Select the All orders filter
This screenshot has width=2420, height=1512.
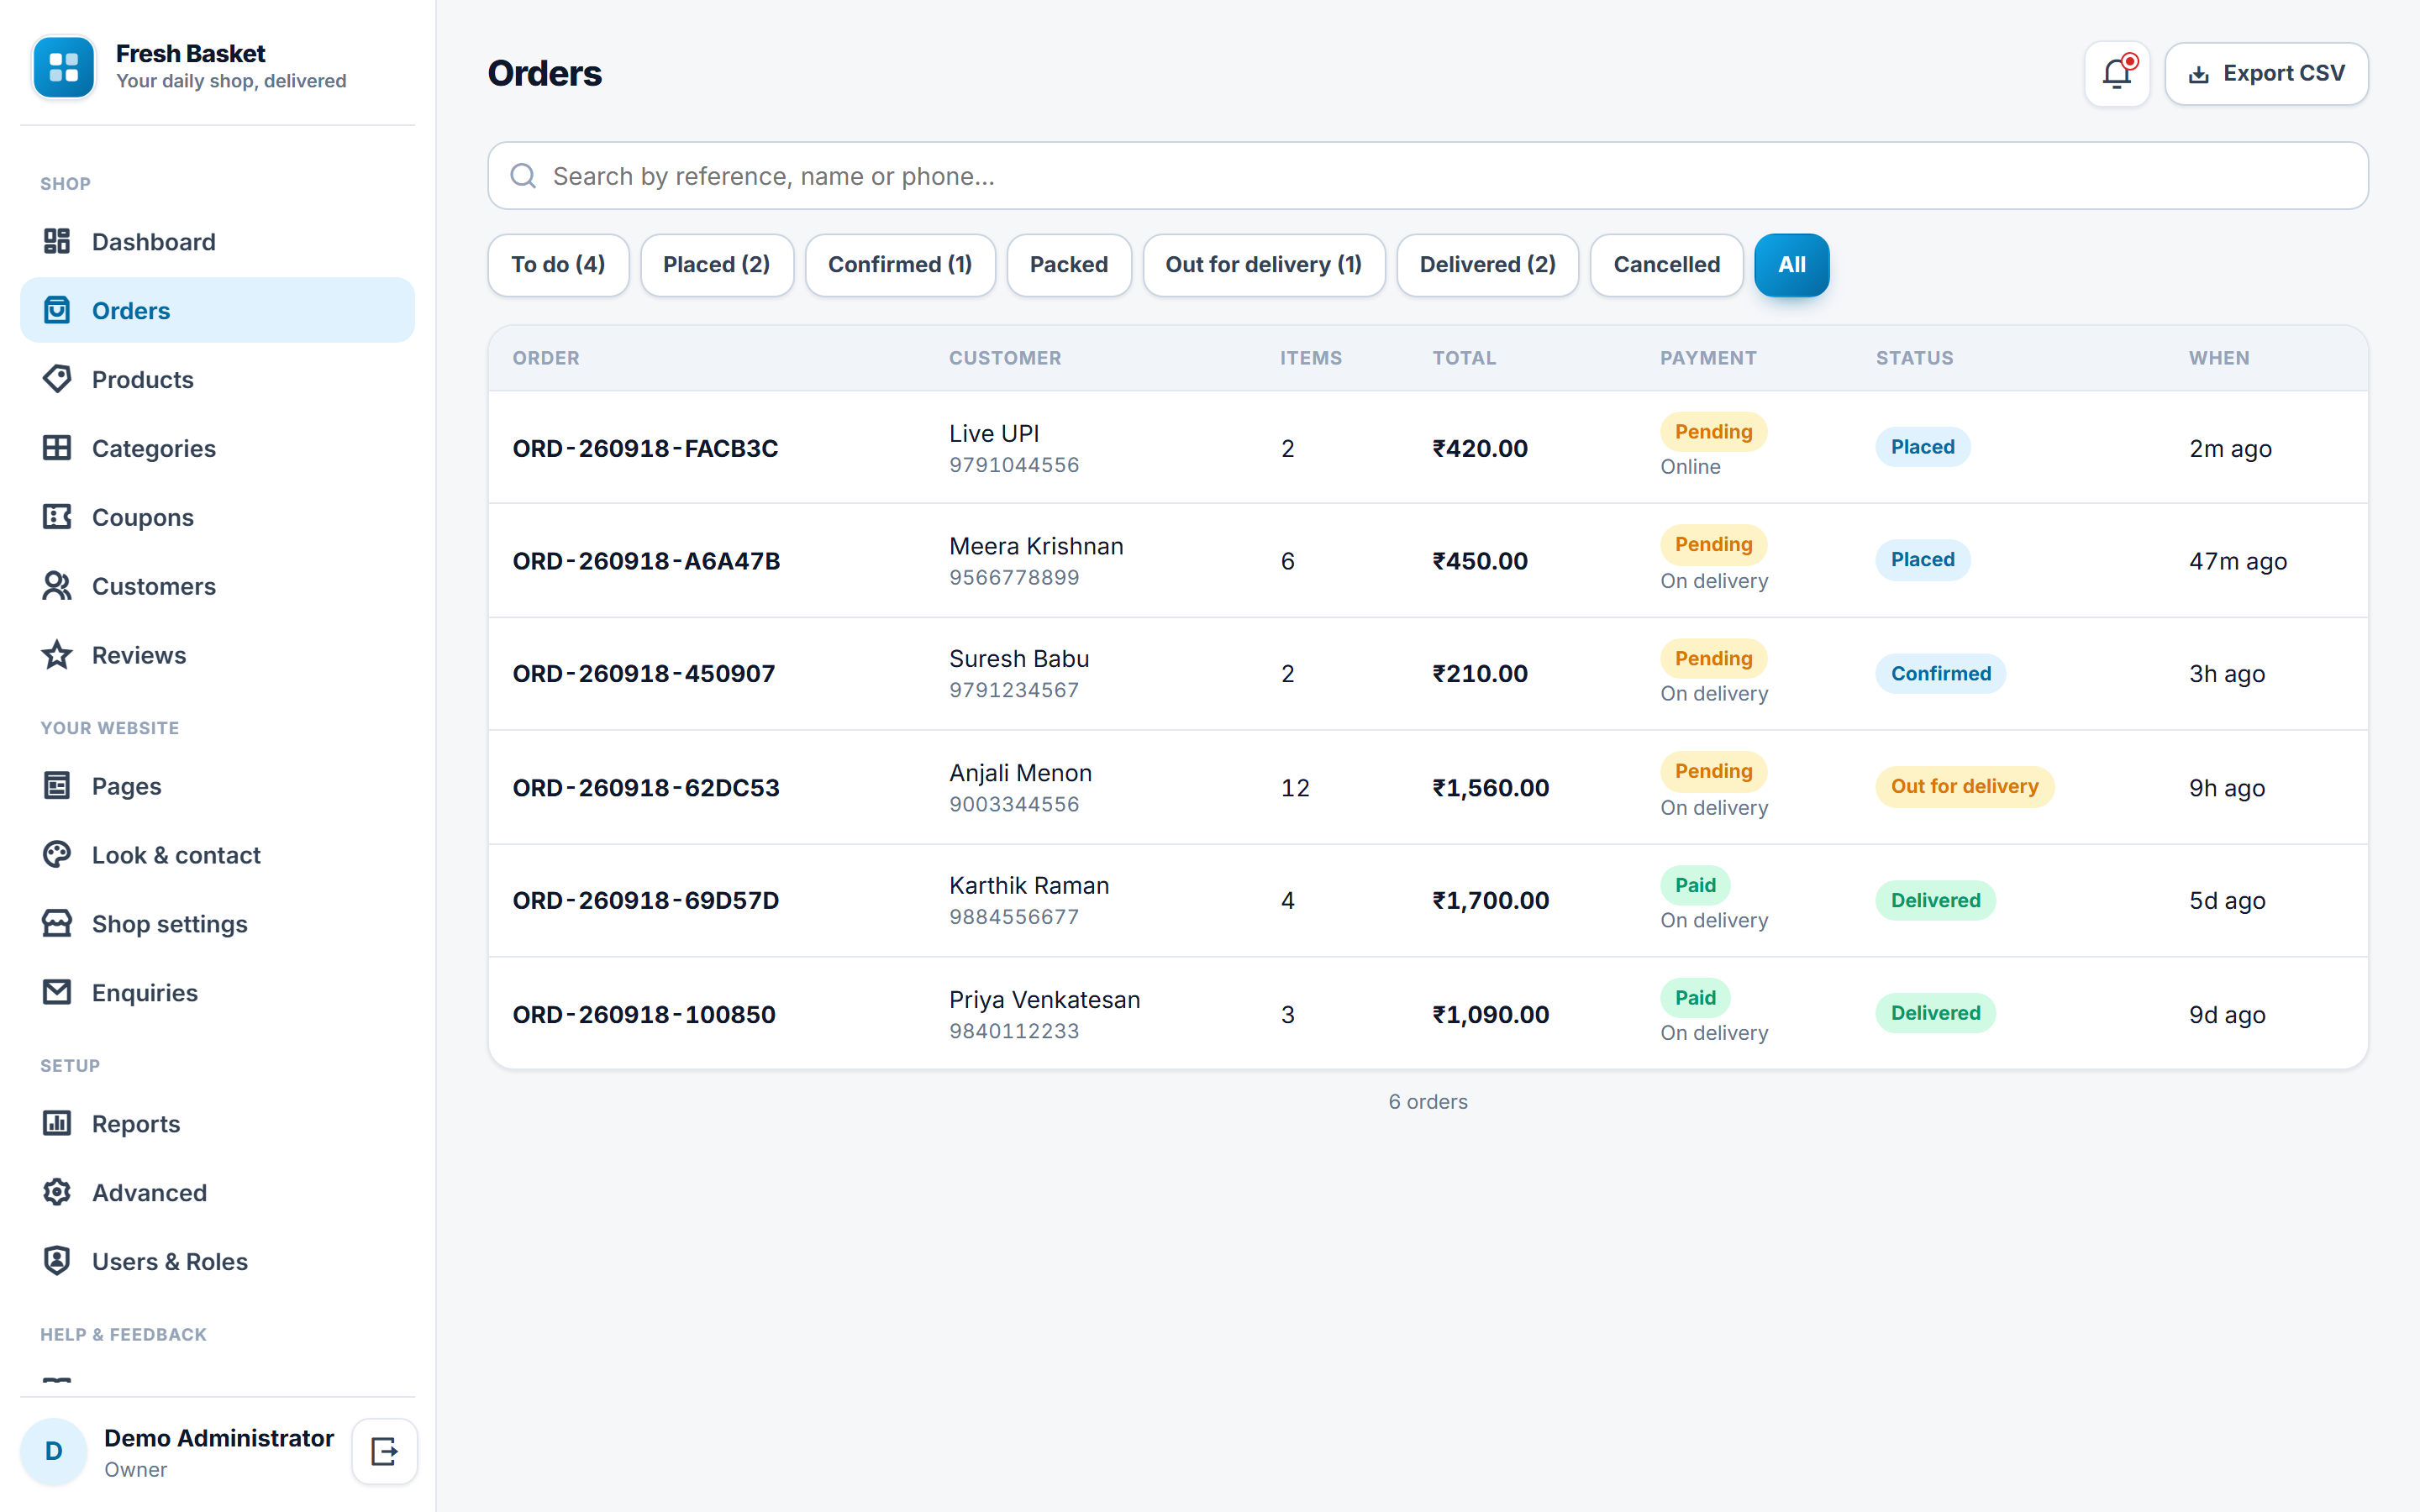tap(1792, 265)
